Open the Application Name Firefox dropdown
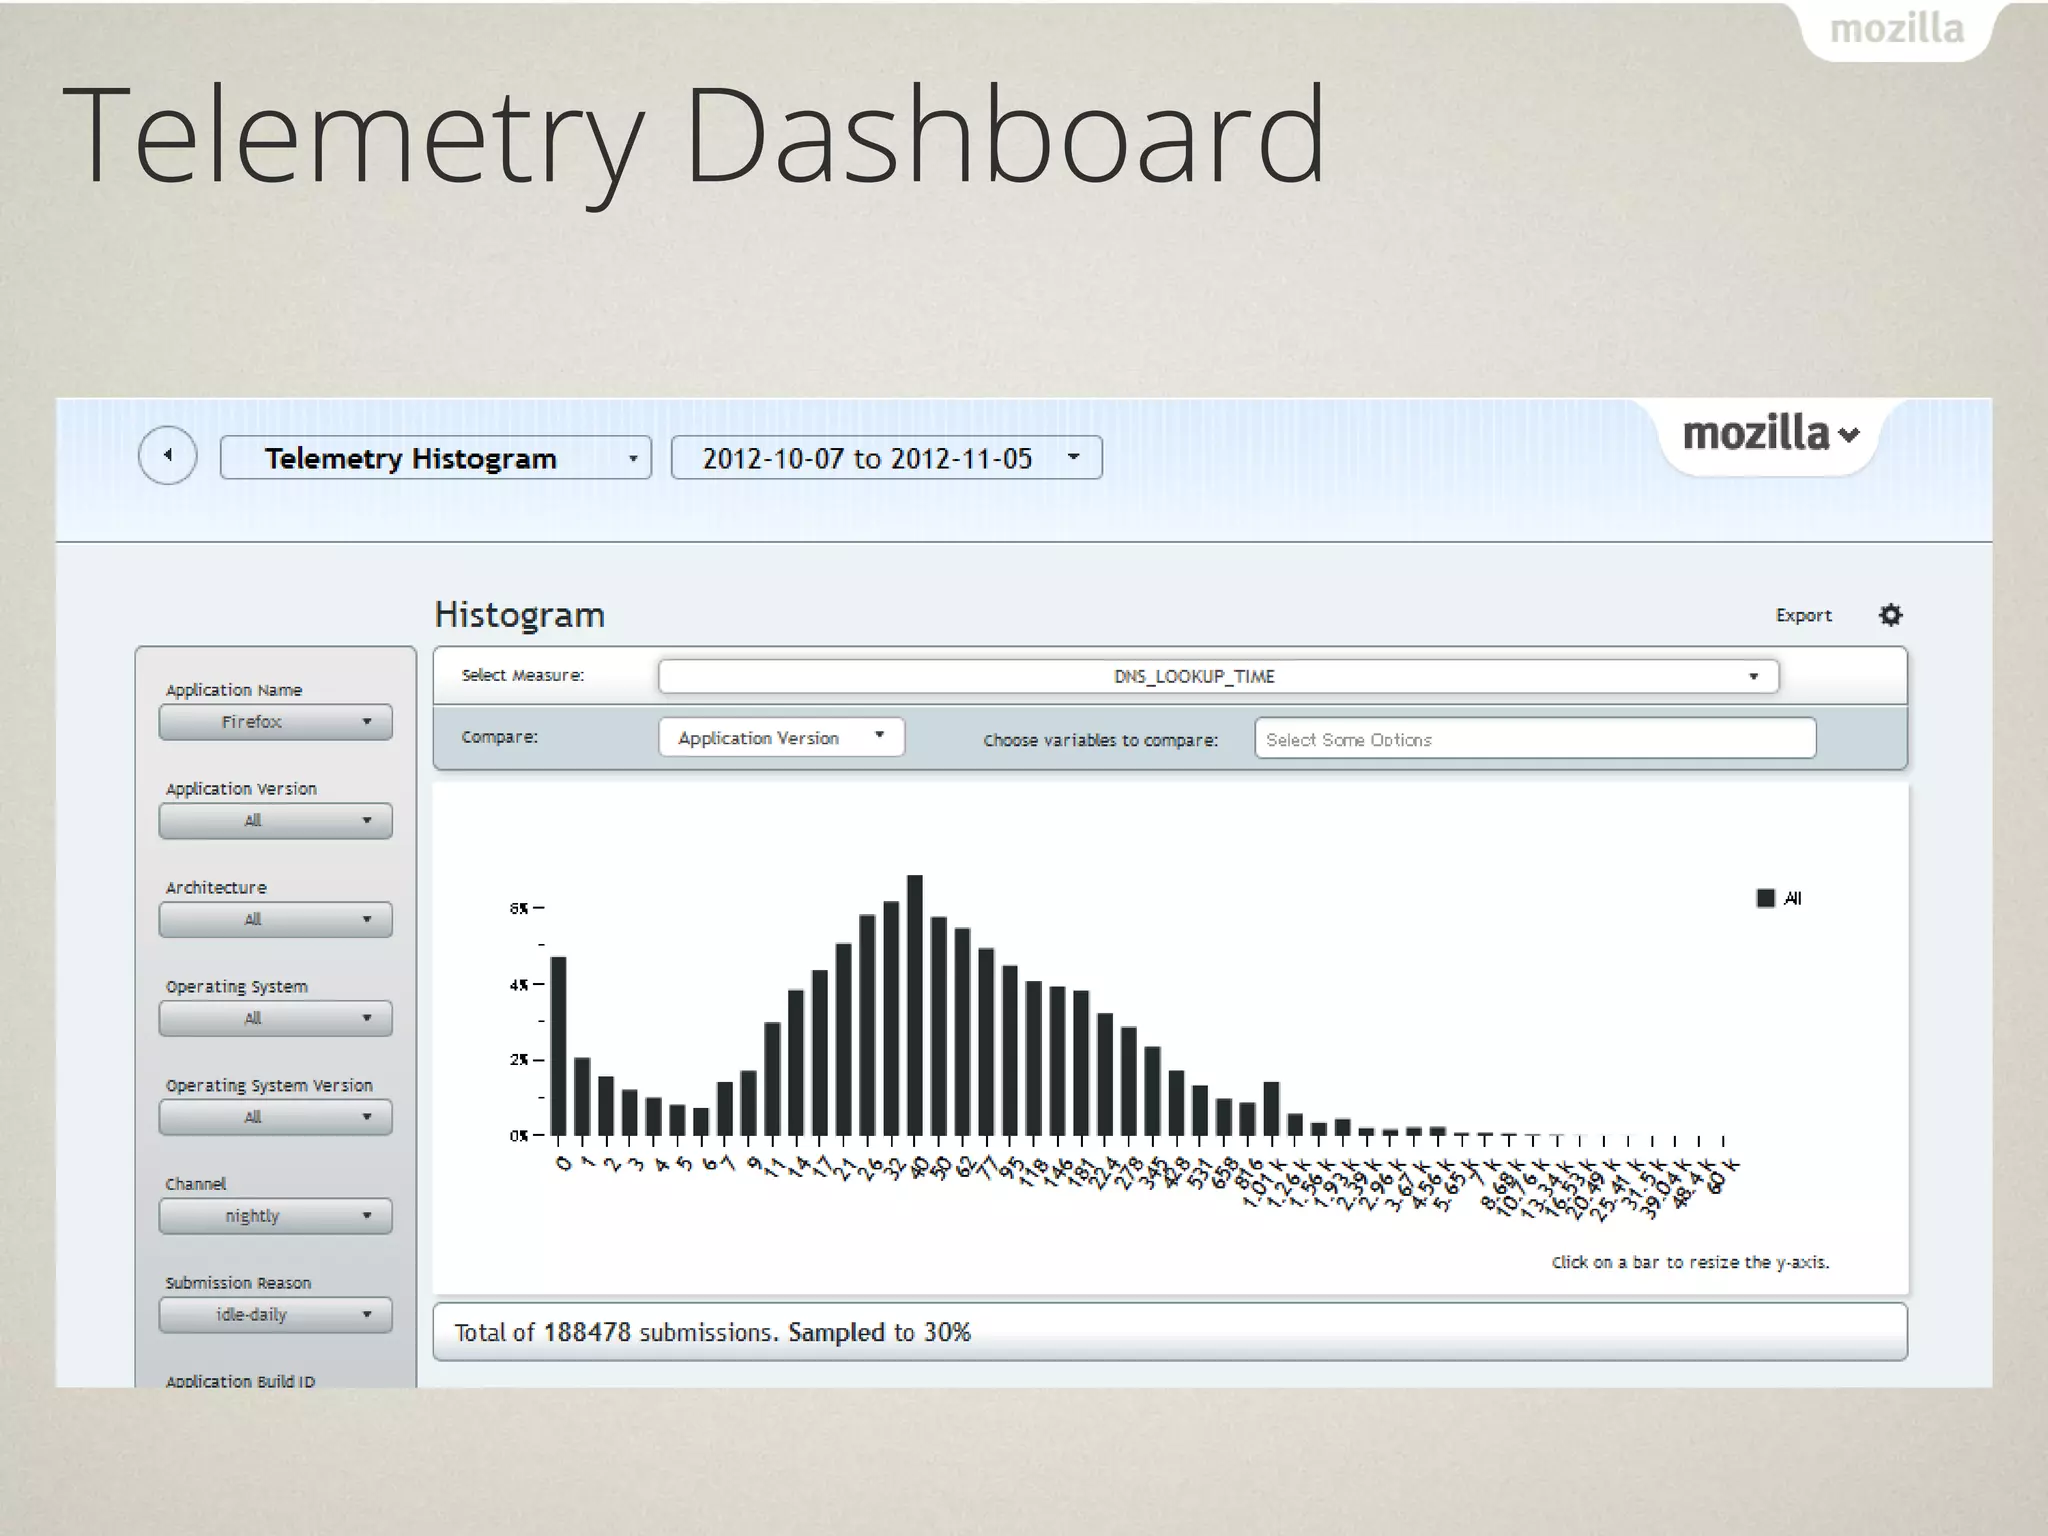Image resolution: width=2048 pixels, height=1536 pixels. click(275, 722)
